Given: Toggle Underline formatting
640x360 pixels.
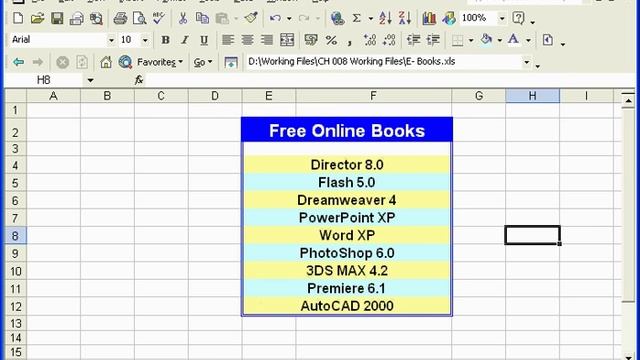Looking at the screenshot, I should [x=204, y=40].
